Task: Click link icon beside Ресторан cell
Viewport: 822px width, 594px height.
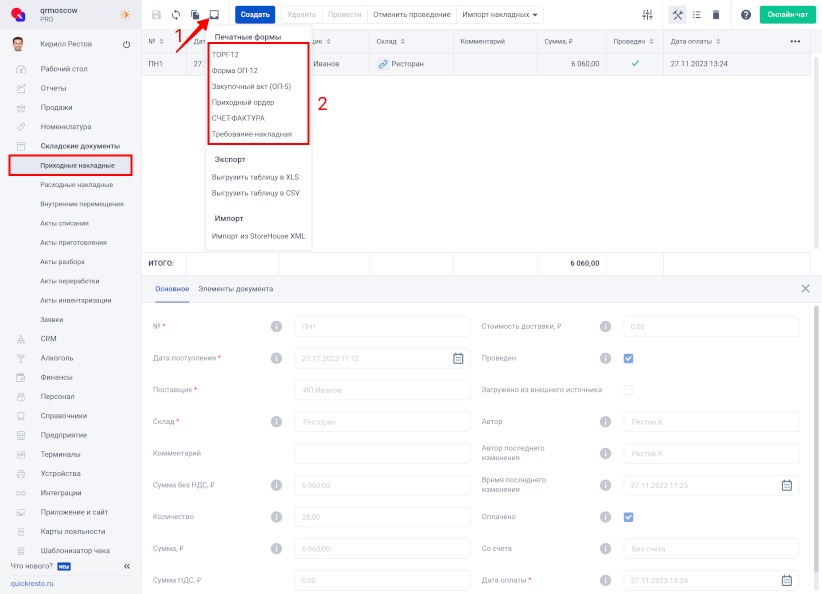Action: coord(383,64)
